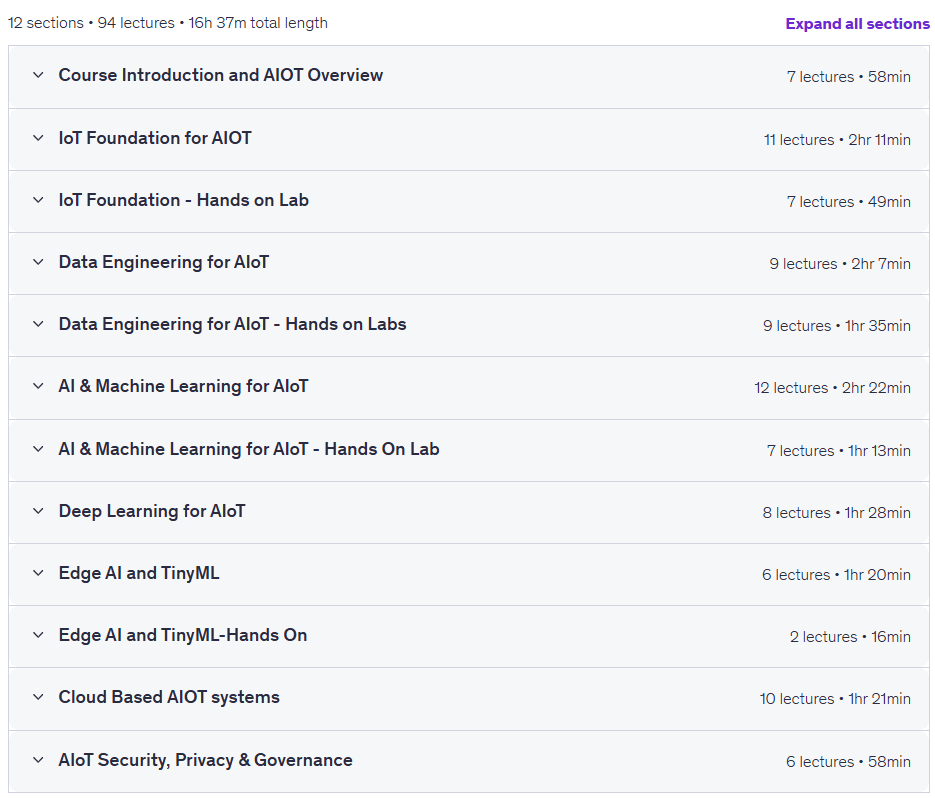The image size is (935, 798).
Task: Expand chevron for Data Engineering for AIoT - Hands on Labs
Action: pos(38,324)
